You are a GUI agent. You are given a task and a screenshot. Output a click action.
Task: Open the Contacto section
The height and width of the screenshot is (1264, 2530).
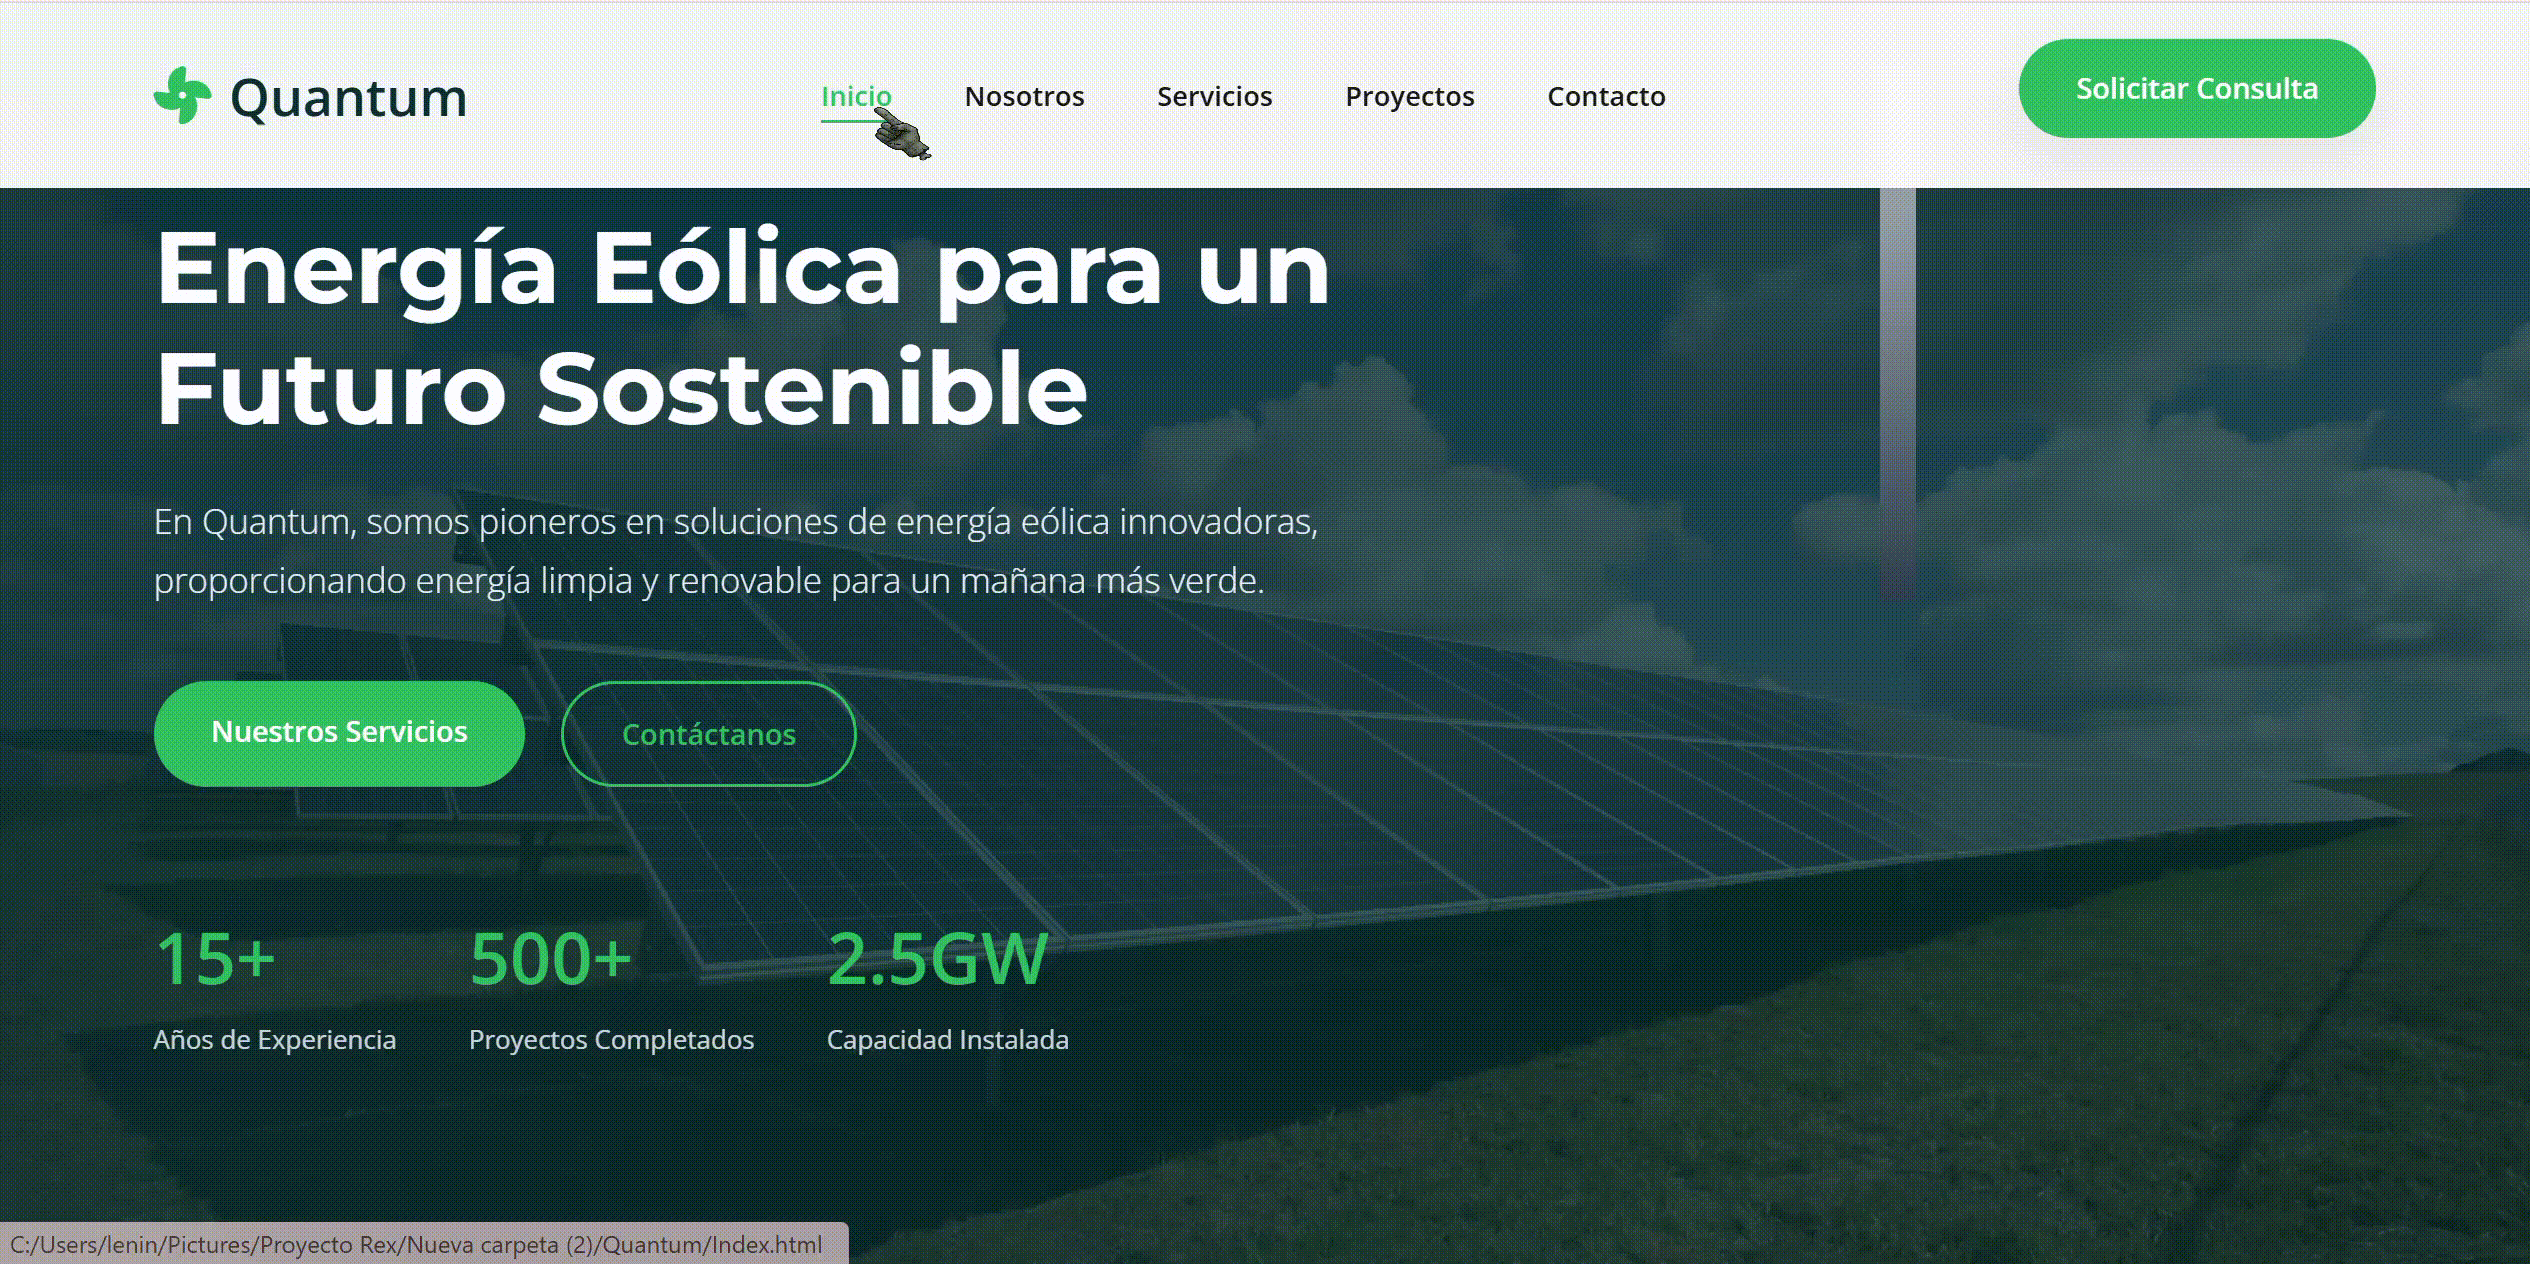(x=1606, y=96)
